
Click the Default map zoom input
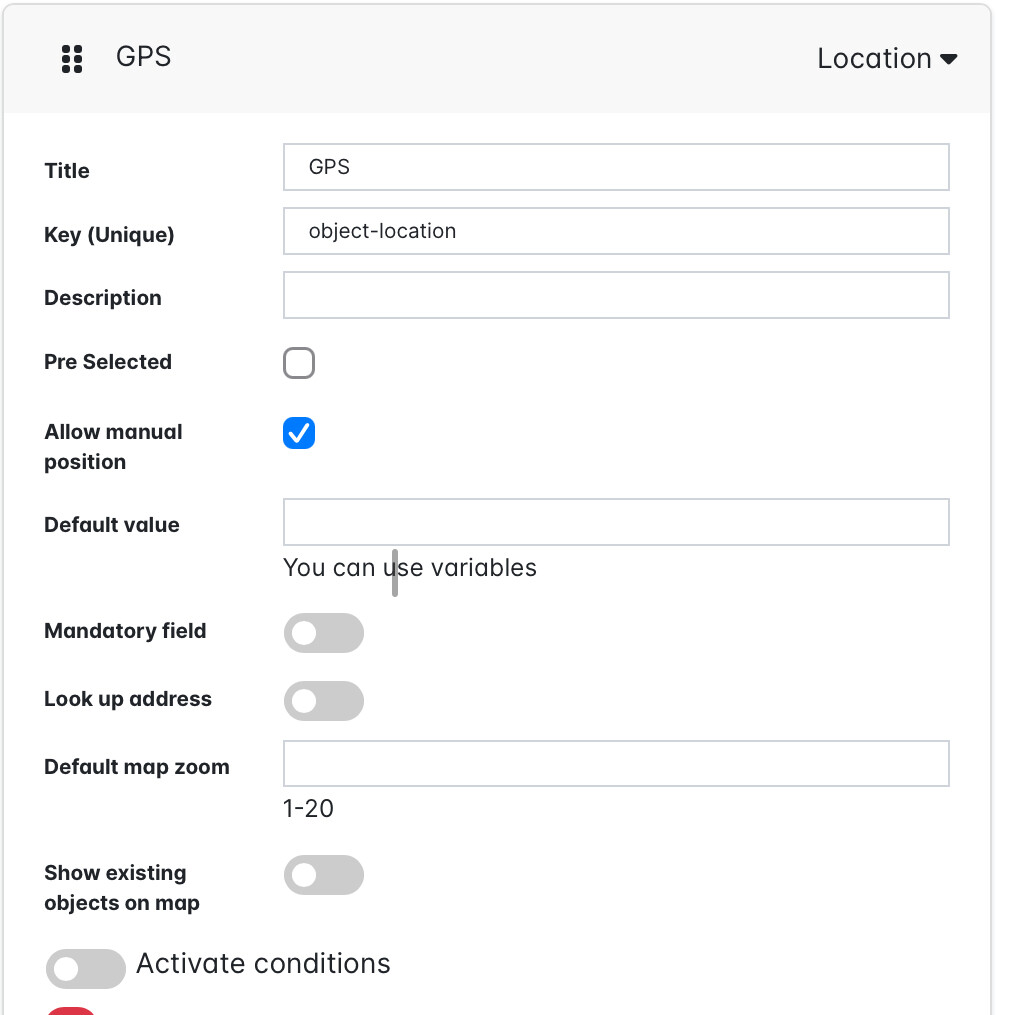pos(616,764)
